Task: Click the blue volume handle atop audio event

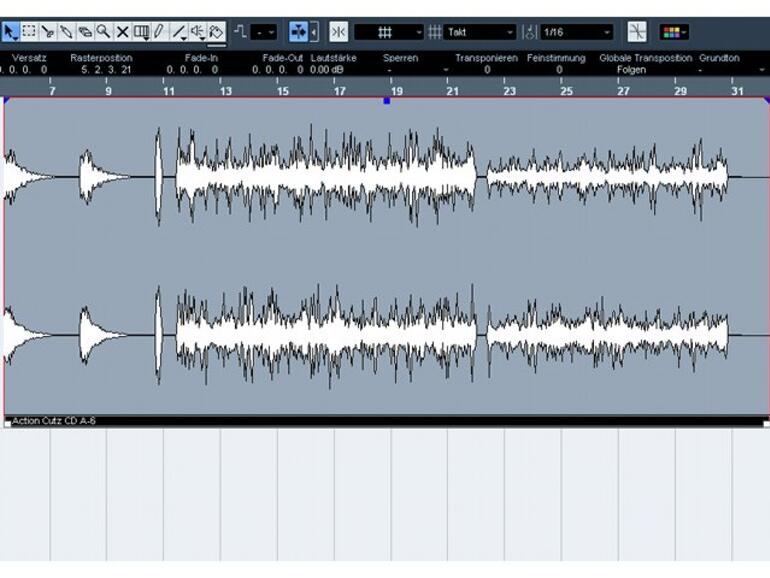Action: click(386, 101)
